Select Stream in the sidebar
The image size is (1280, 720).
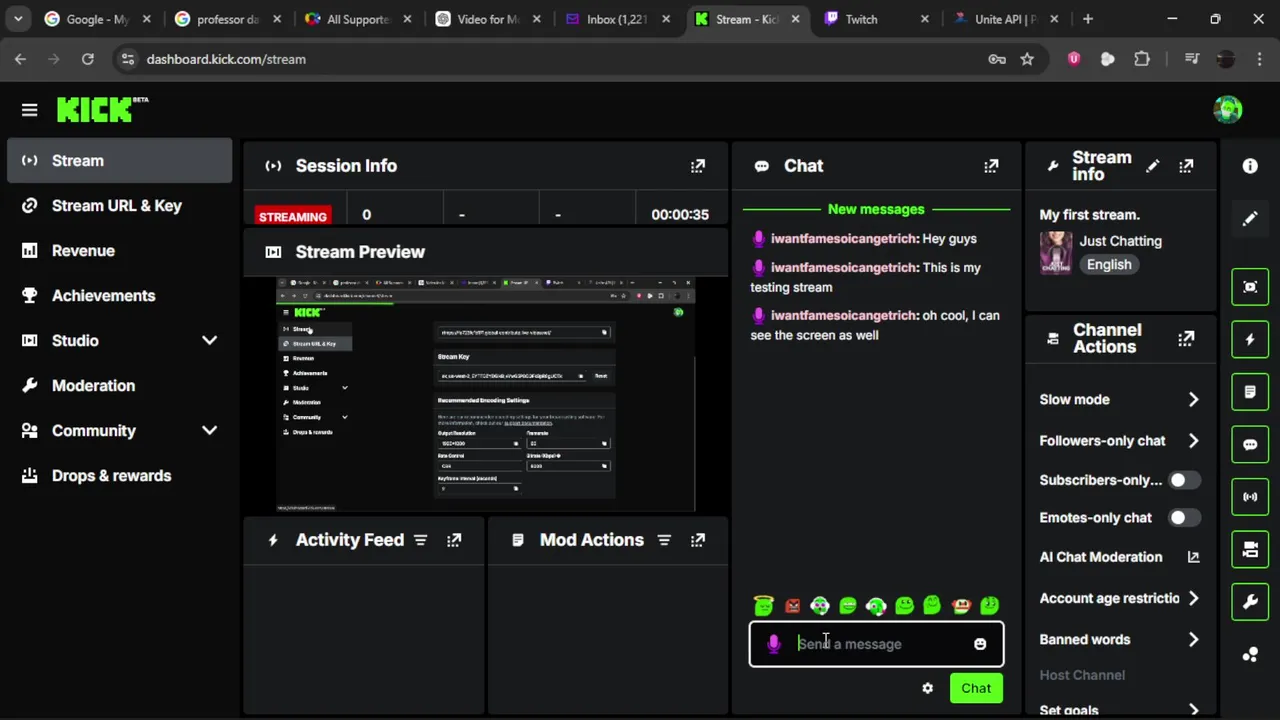[x=119, y=160]
